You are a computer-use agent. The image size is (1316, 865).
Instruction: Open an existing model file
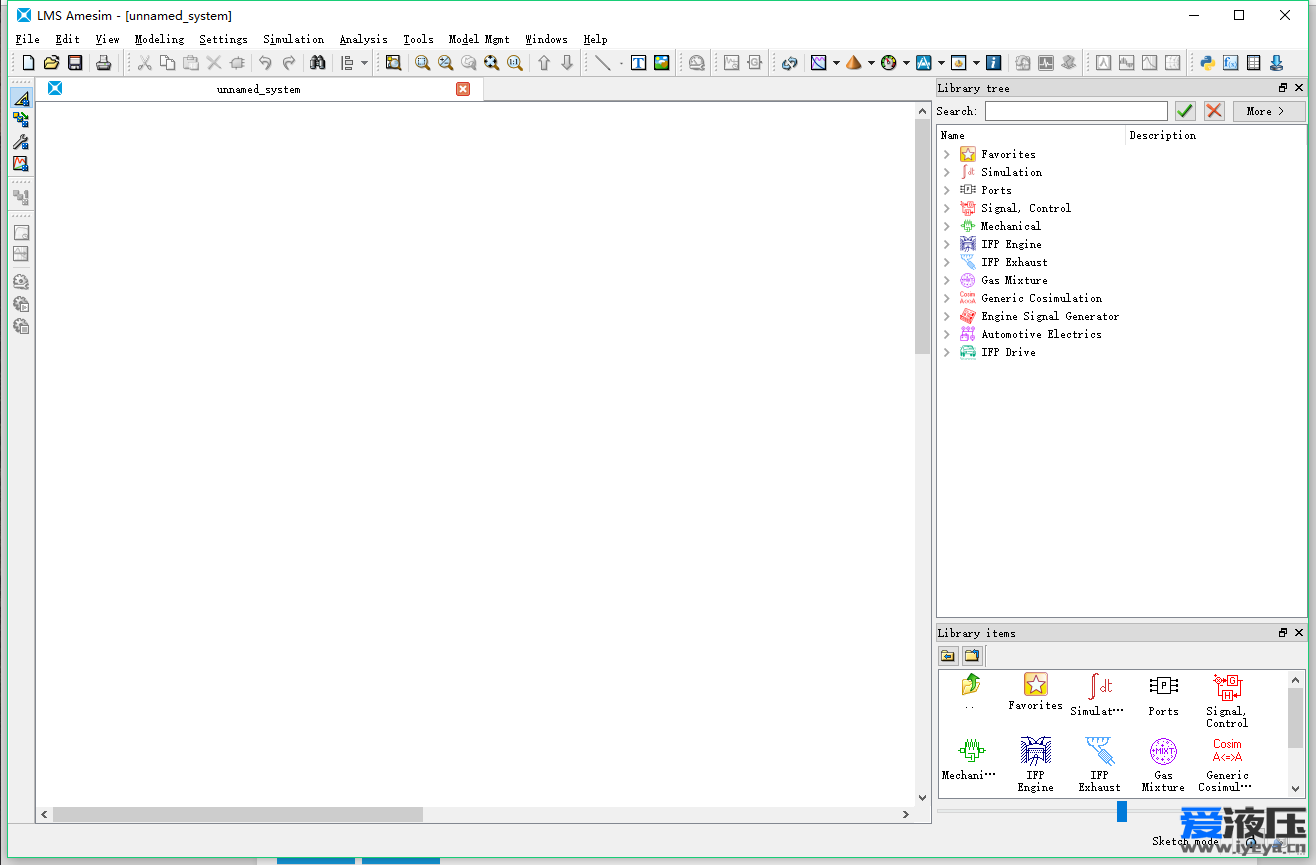pos(51,63)
